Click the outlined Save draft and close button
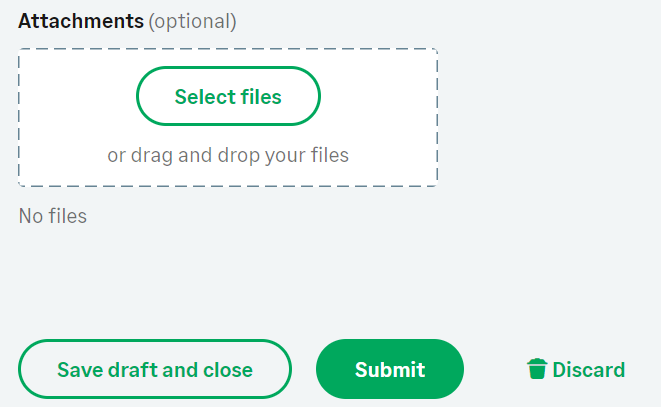 155,370
